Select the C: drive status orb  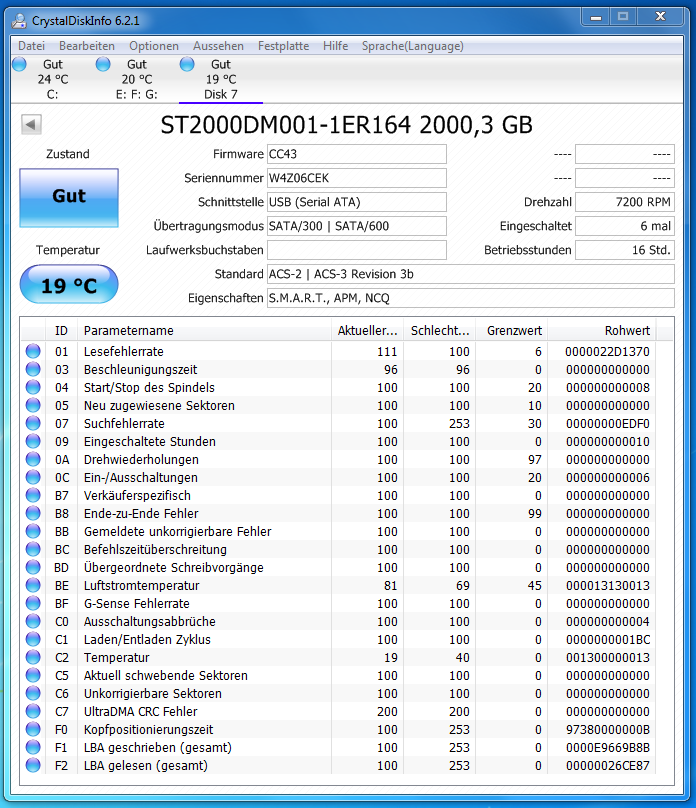[x=20, y=64]
